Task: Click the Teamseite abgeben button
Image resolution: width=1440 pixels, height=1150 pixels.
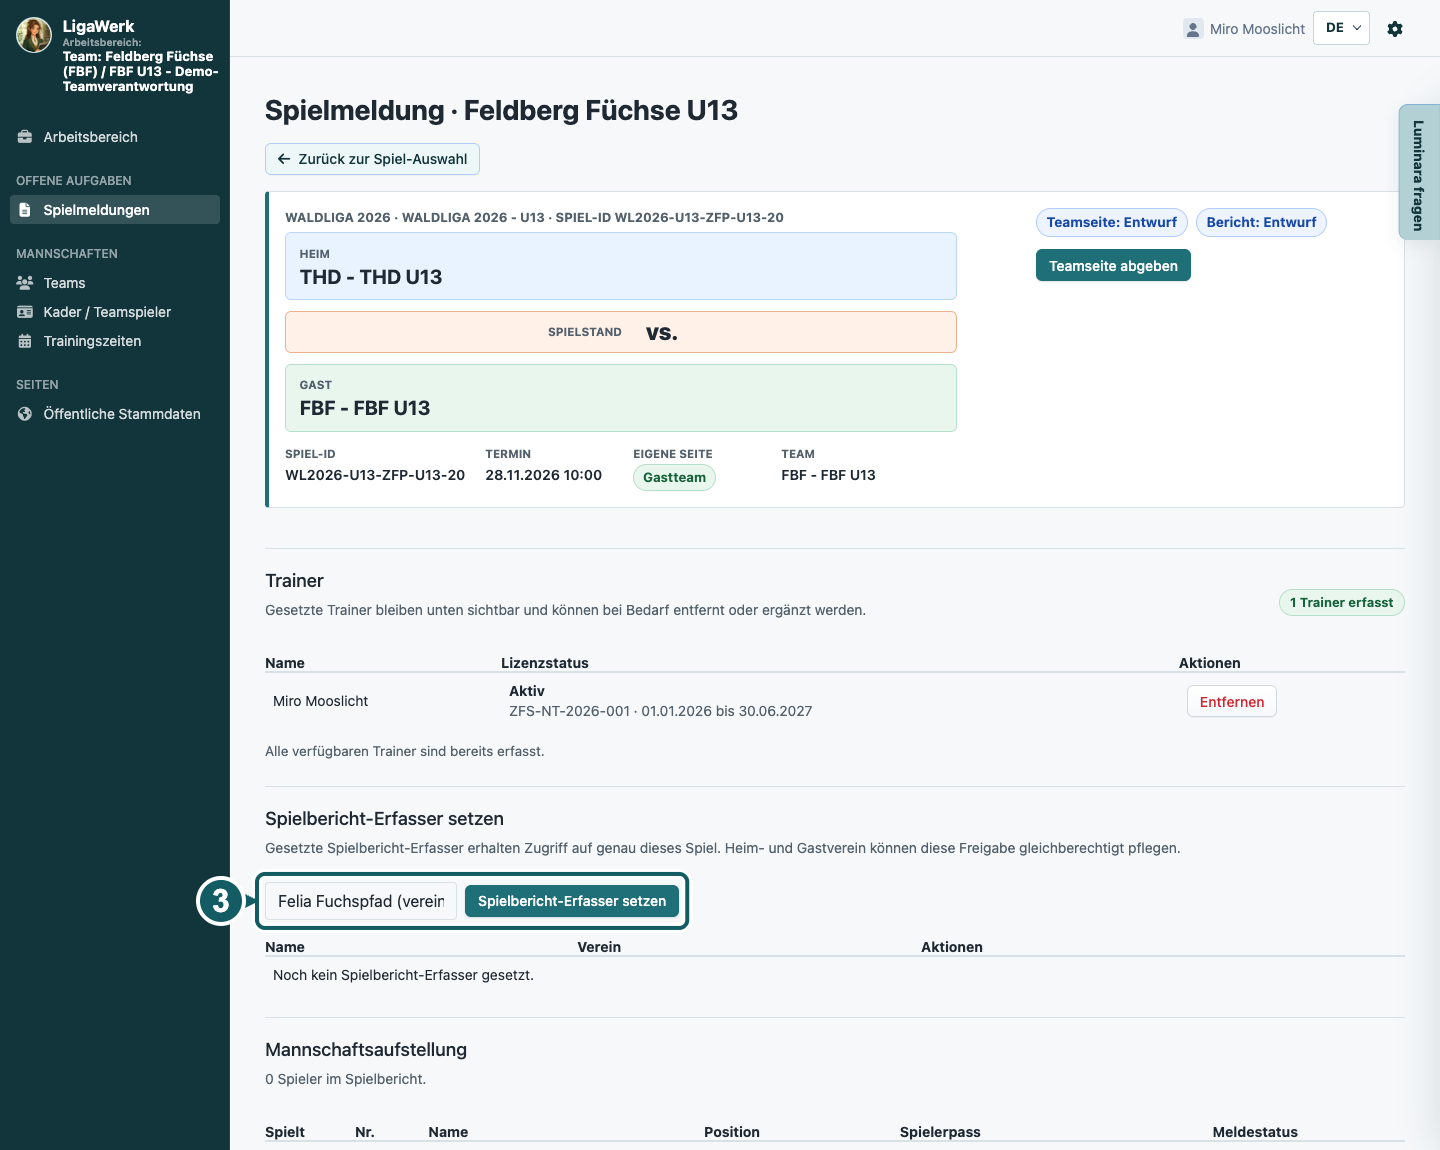Action: (1113, 265)
